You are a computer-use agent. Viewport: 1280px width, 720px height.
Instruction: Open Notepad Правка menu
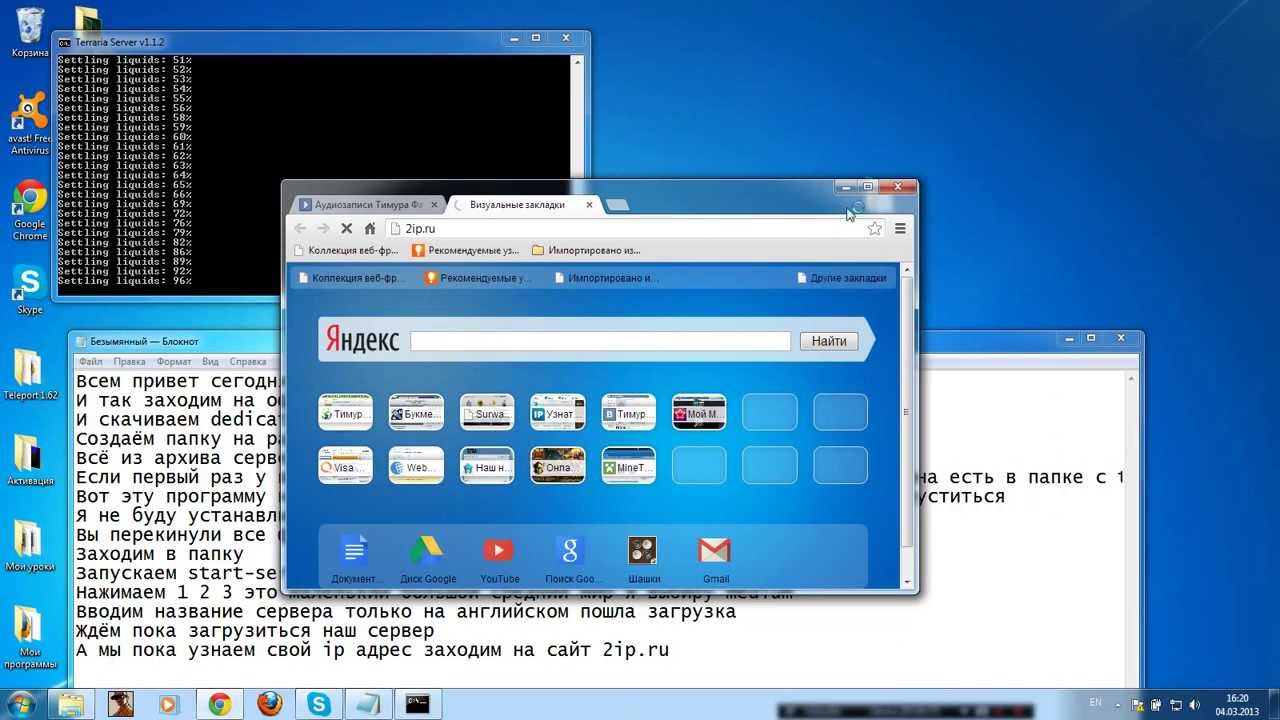[x=129, y=361]
